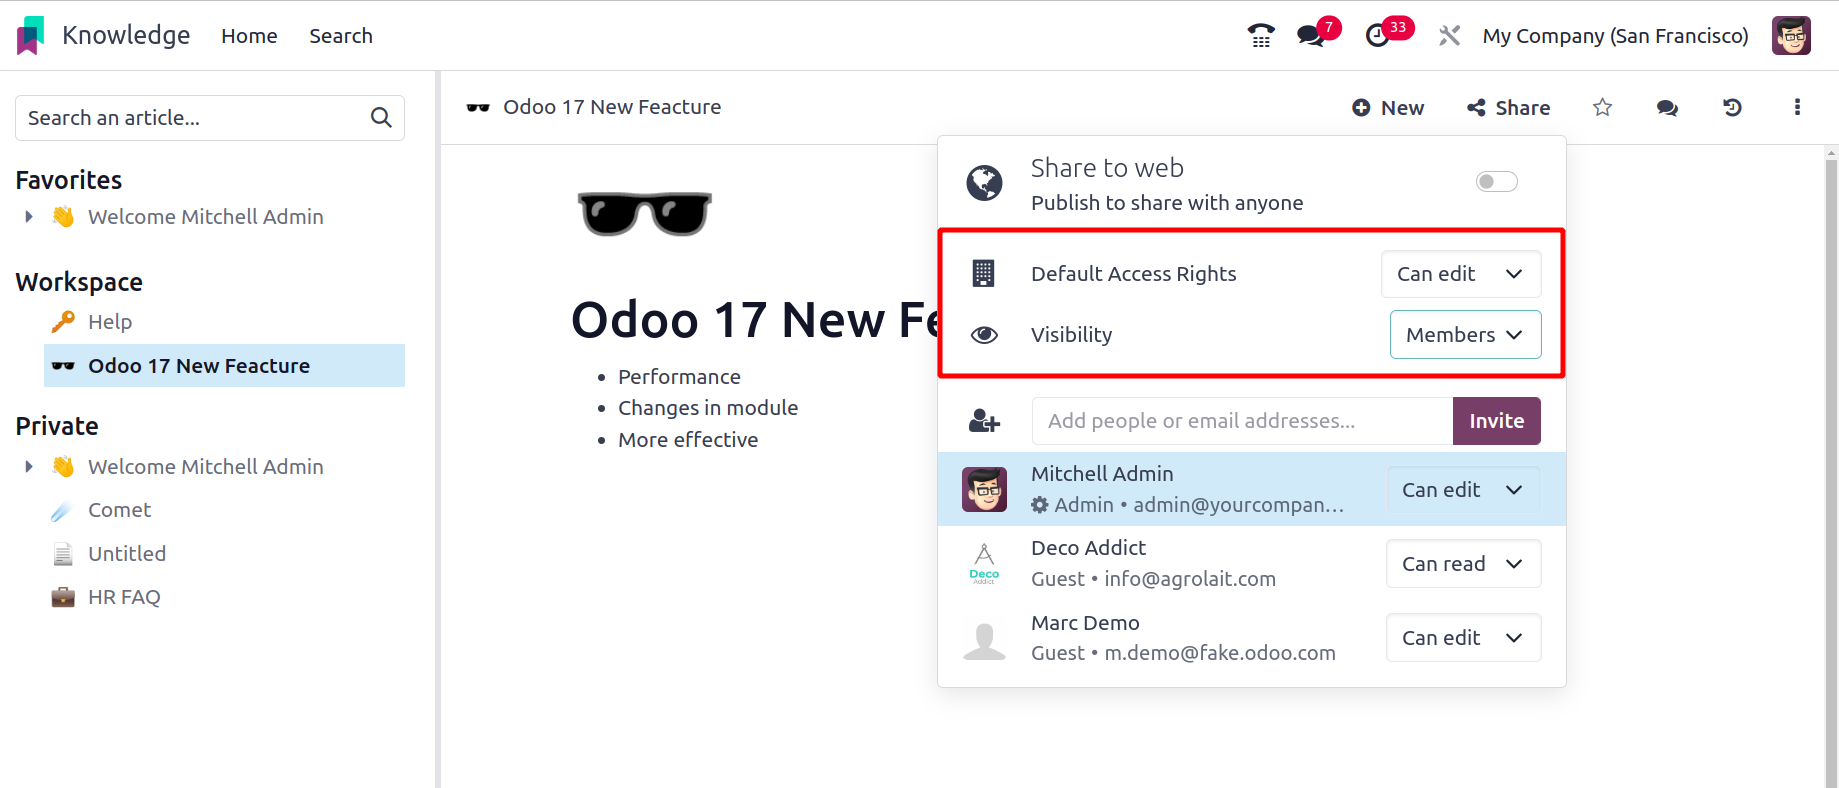Screen dimensions: 1839x788
Task: Open the article comments chat icon
Action: 1667,107
